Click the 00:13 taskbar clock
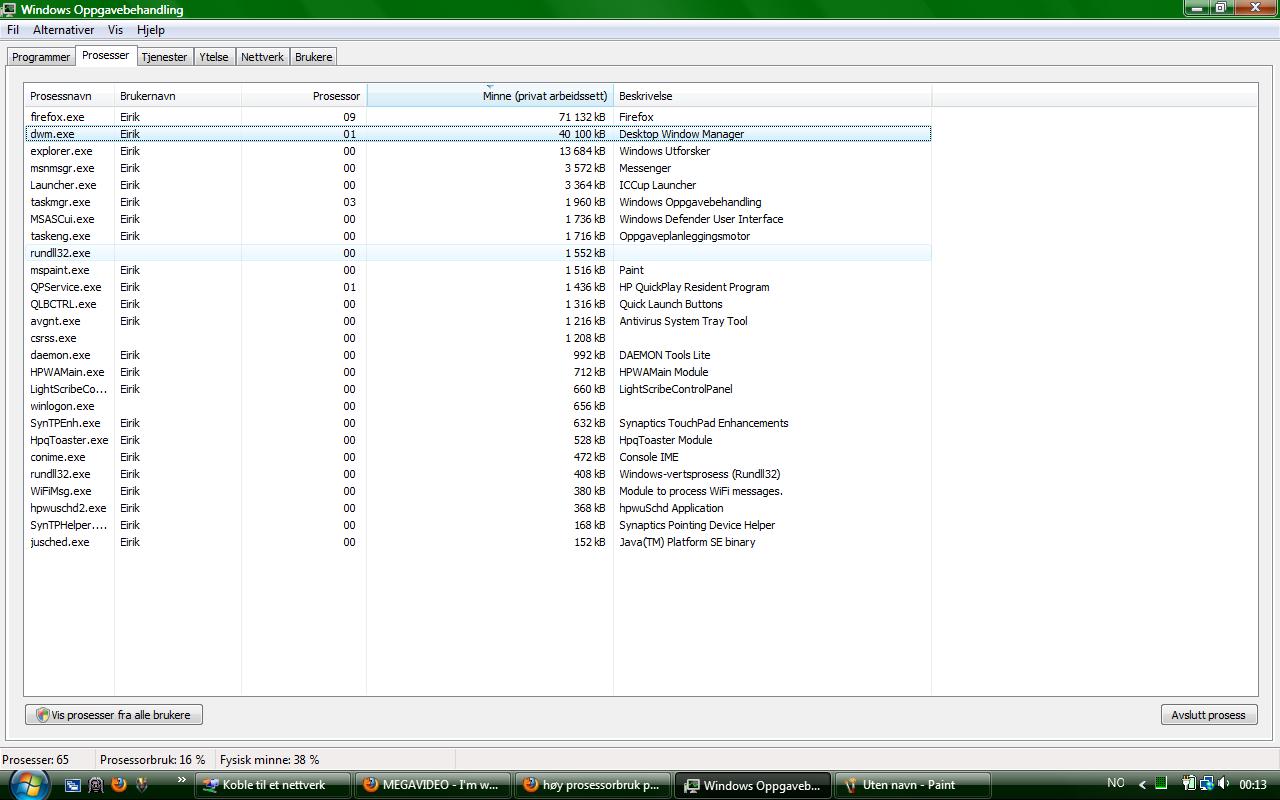 point(1252,785)
